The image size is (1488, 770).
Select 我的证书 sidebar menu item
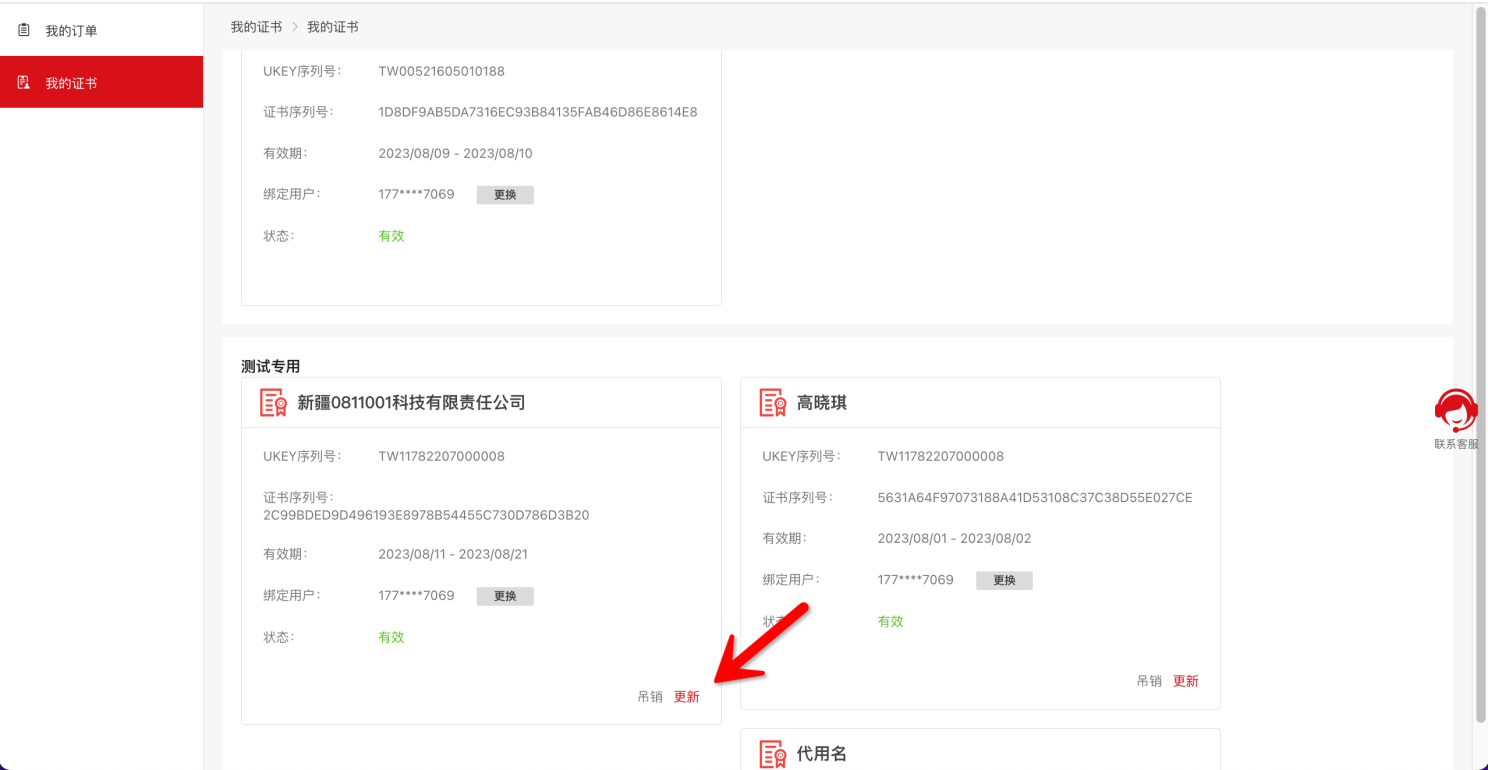pyautogui.click(x=71, y=83)
